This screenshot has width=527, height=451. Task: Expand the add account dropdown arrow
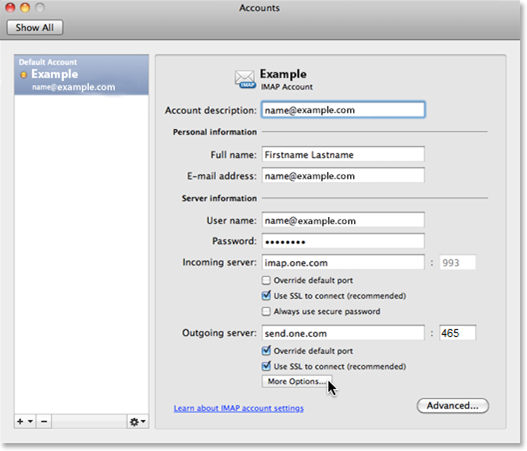(30, 421)
